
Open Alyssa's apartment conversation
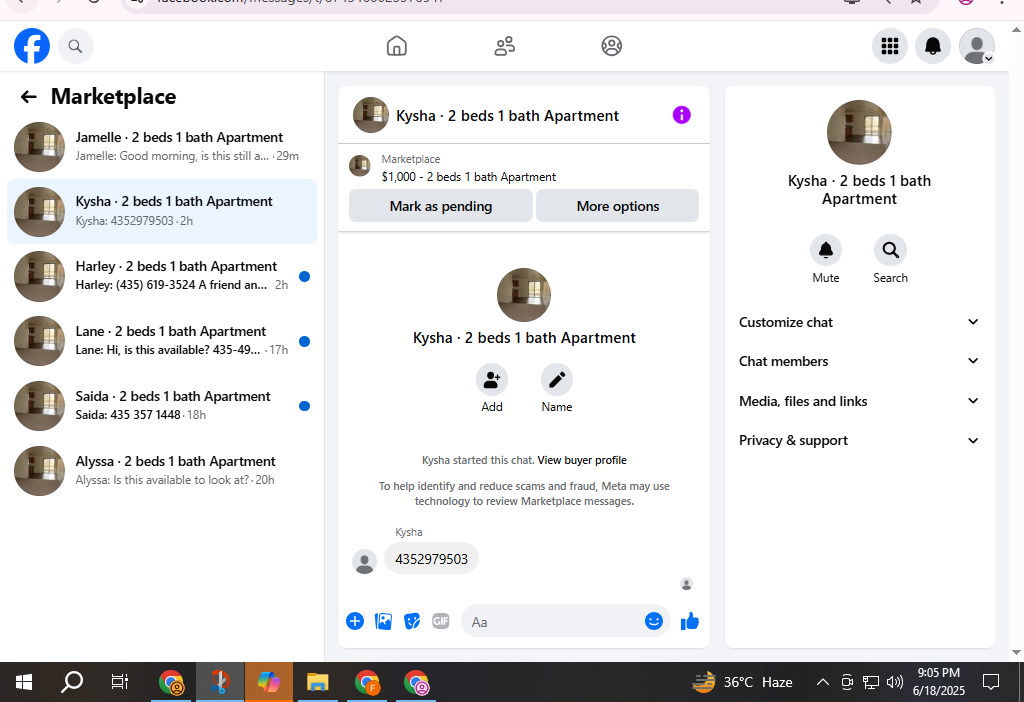[162, 470]
